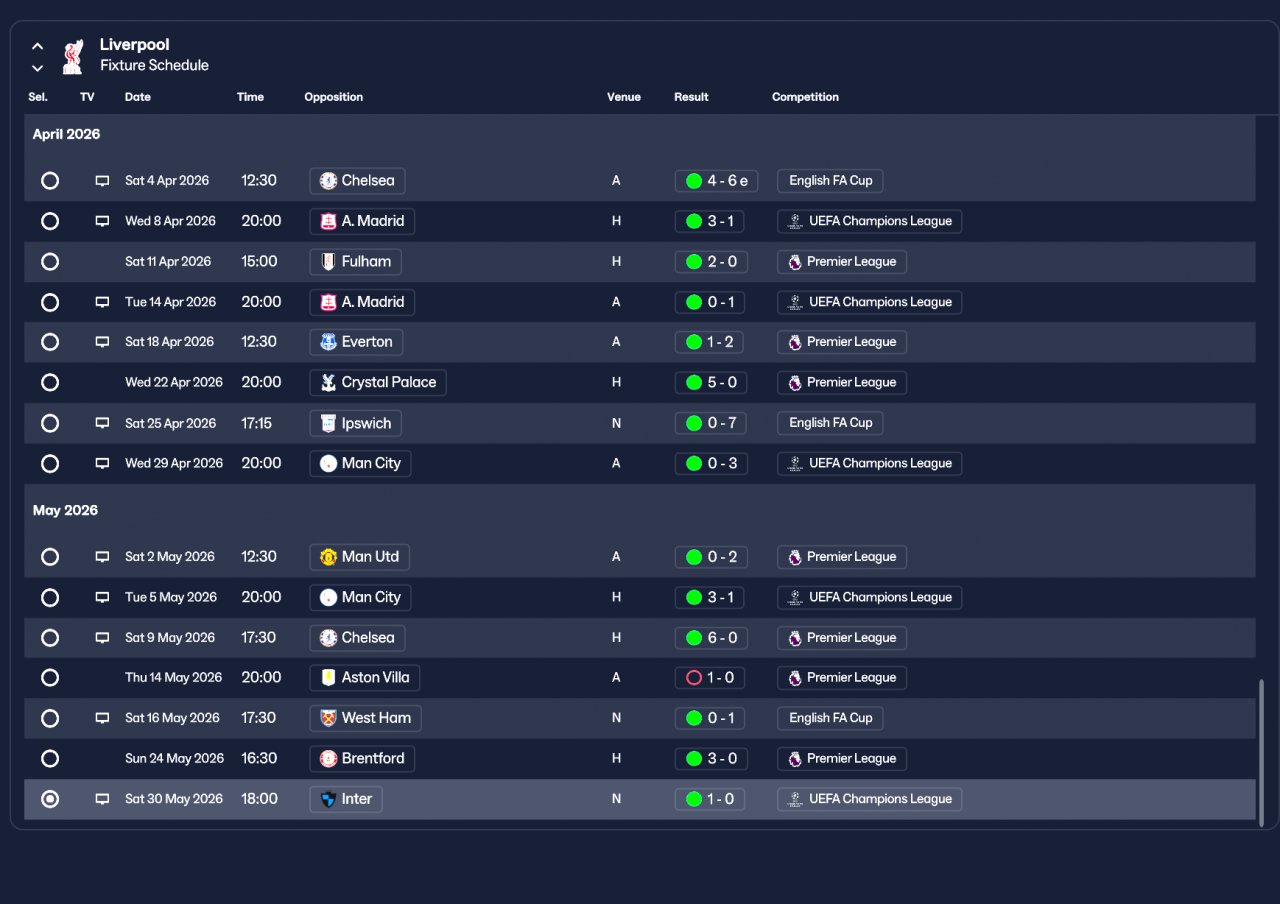Click Champions League logo in 8 Apr A. Madrid row
This screenshot has width=1280, height=904.
click(795, 221)
